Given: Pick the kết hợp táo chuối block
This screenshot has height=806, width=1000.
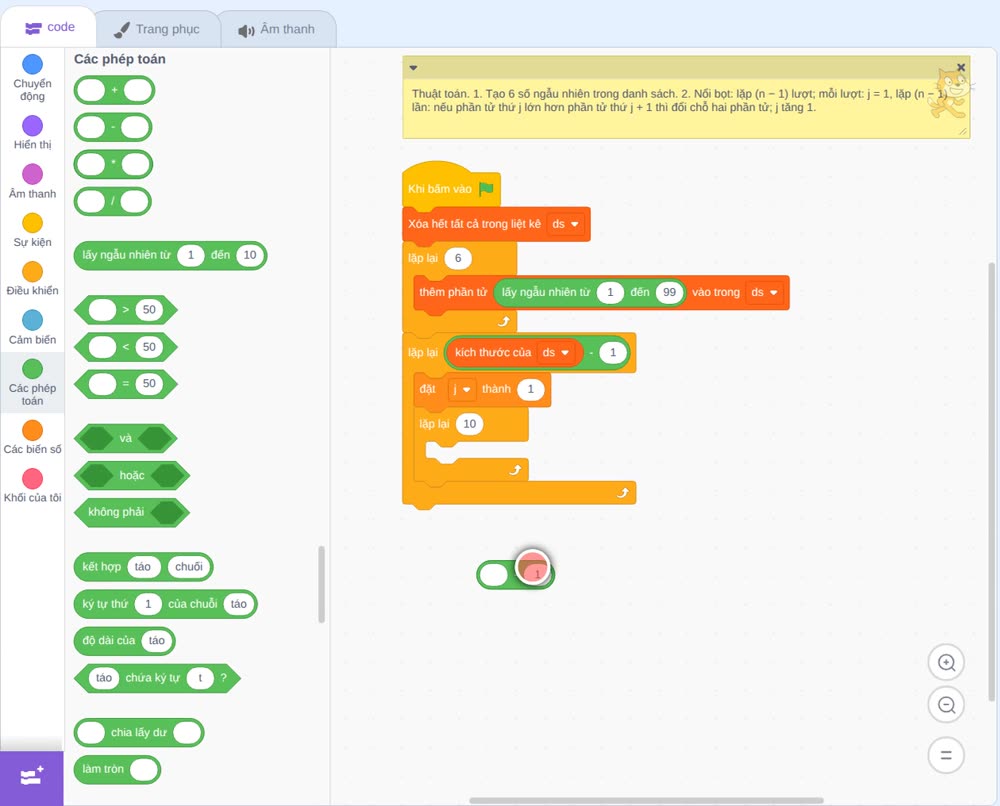Looking at the screenshot, I should coord(143,567).
